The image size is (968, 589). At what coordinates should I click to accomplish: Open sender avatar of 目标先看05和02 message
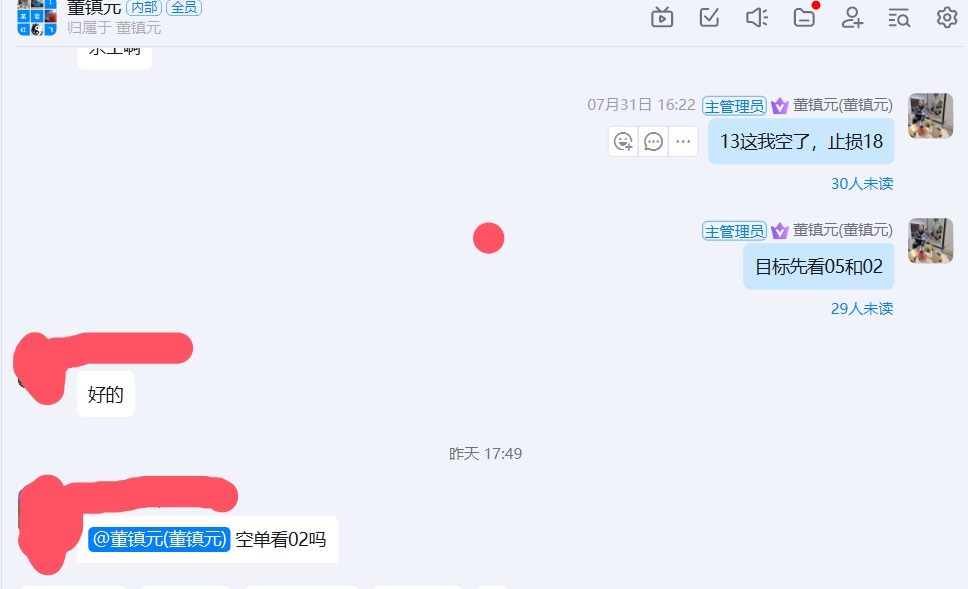pyautogui.click(x=930, y=240)
